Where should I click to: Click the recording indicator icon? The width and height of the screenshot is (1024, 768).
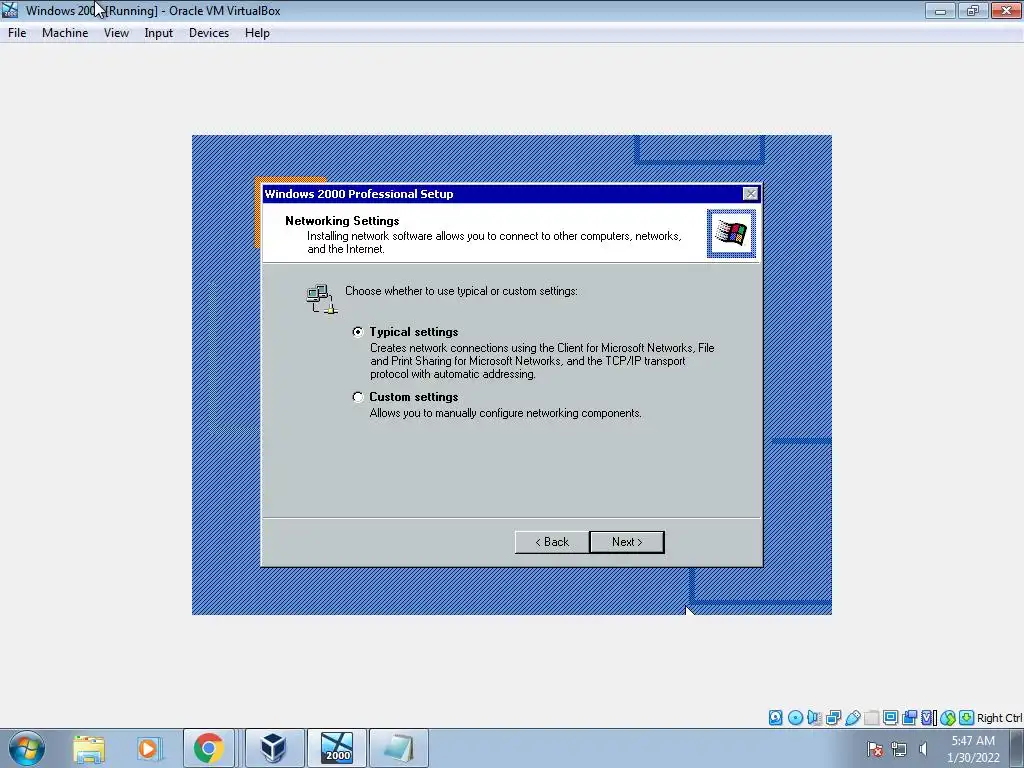(909, 718)
